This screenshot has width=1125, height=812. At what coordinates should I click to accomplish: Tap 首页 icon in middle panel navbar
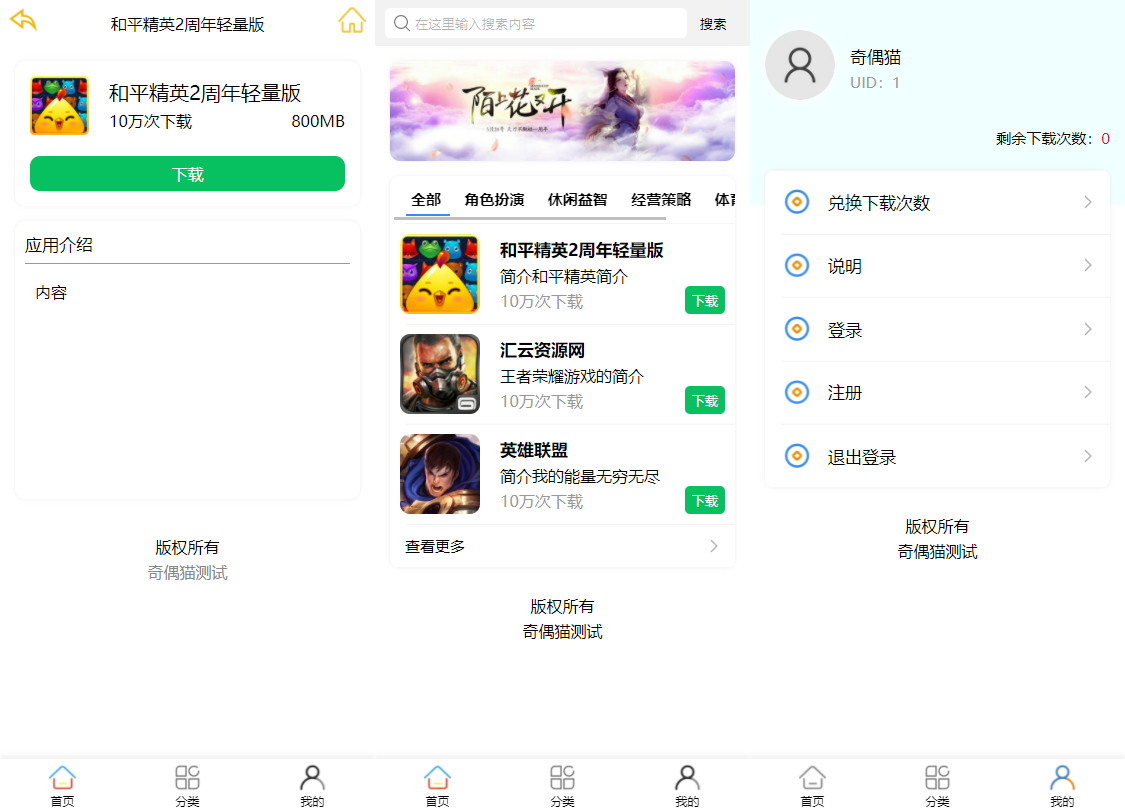tap(438, 778)
